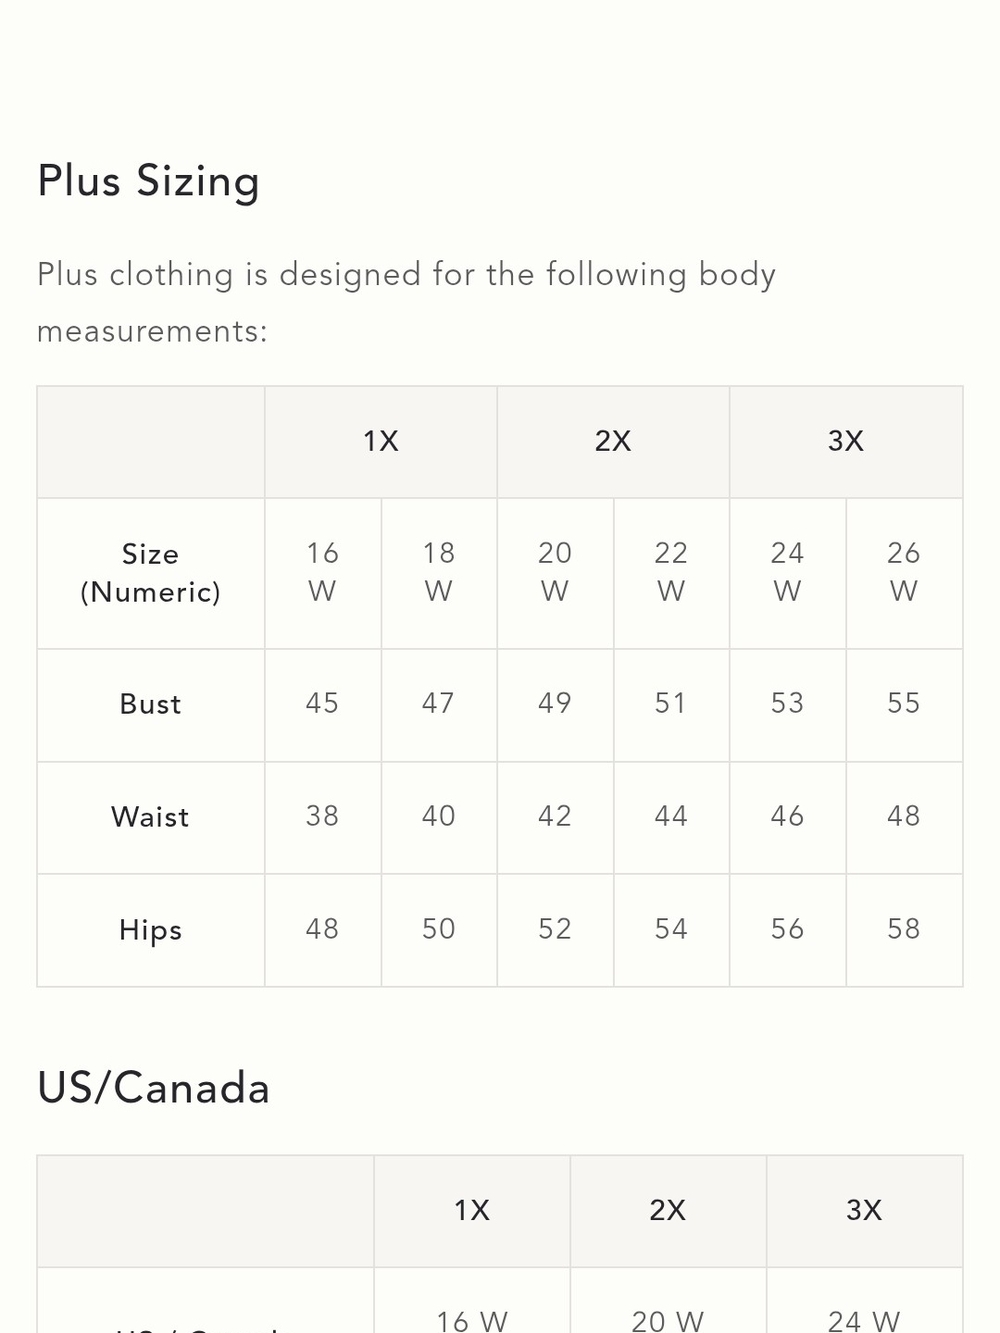Click the Bust row label
The image size is (1000, 1333).
[151, 705]
